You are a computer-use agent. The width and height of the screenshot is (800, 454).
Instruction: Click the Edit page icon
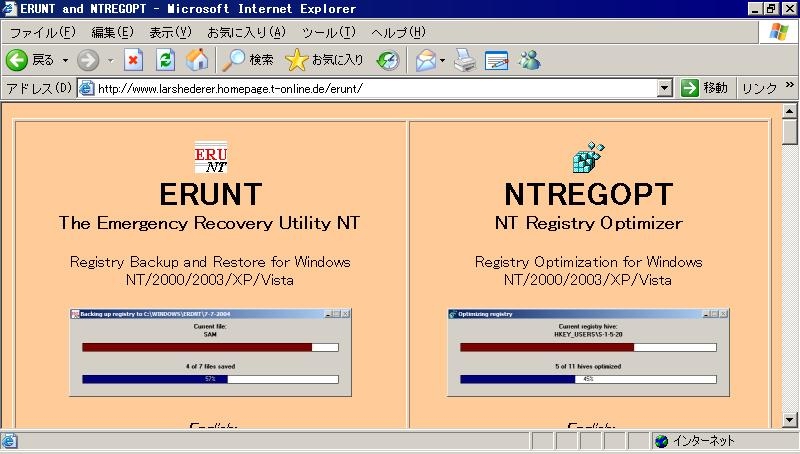496,60
